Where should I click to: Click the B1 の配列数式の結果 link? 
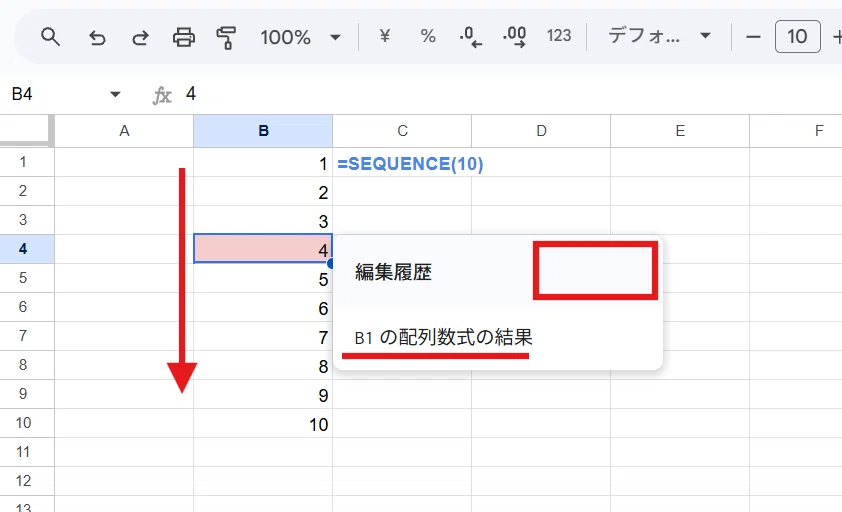tap(444, 337)
